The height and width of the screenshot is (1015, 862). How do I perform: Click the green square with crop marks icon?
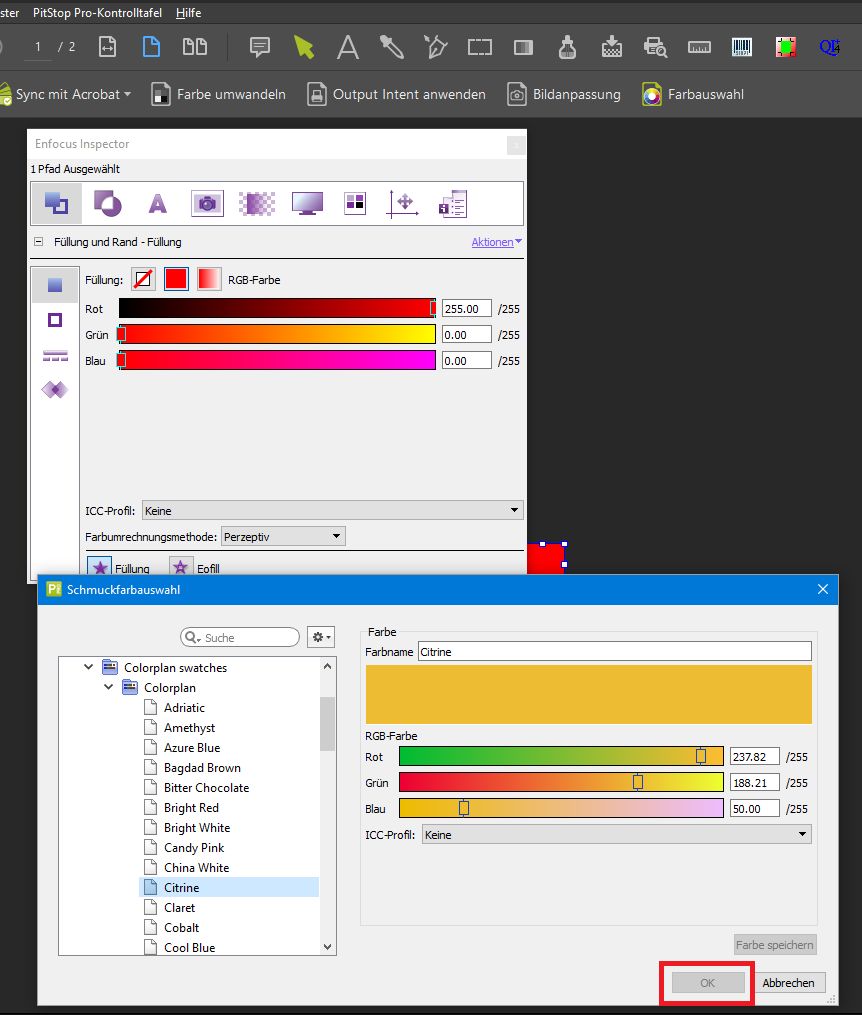coord(786,47)
